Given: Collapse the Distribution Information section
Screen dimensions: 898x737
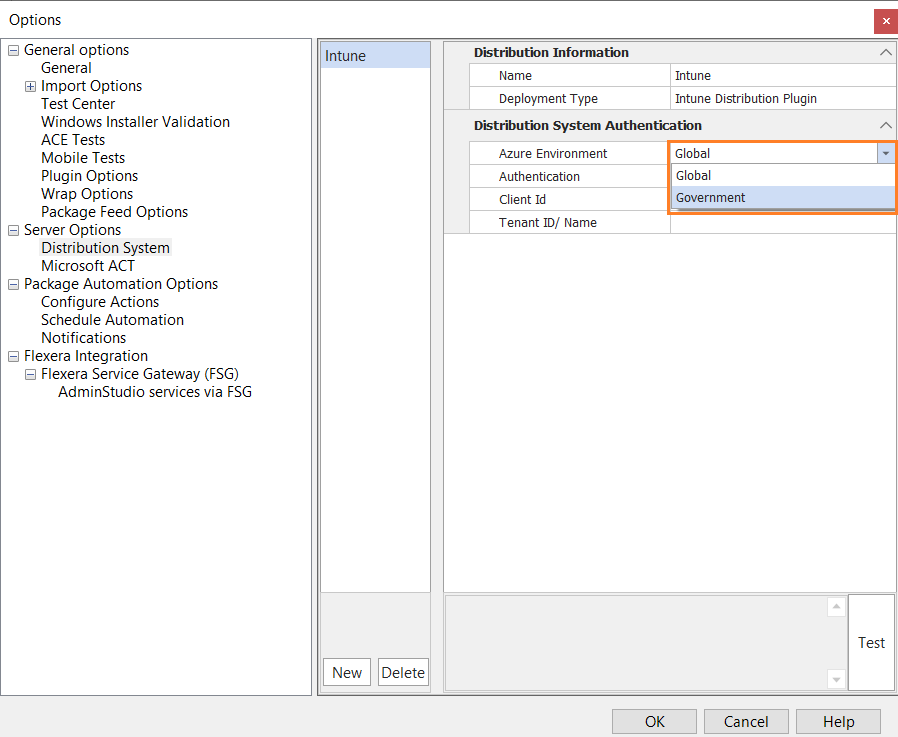Looking at the screenshot, I should tap(885, 53).
